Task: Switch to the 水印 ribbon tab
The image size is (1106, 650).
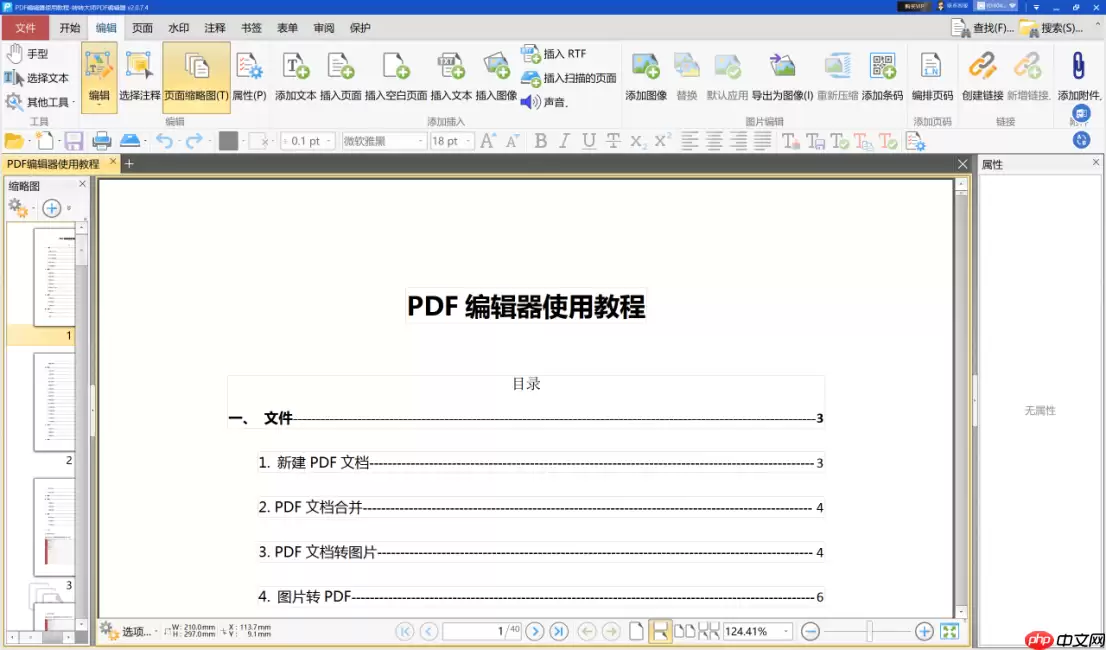Action: pyautogui.click(x=178, y=28)
